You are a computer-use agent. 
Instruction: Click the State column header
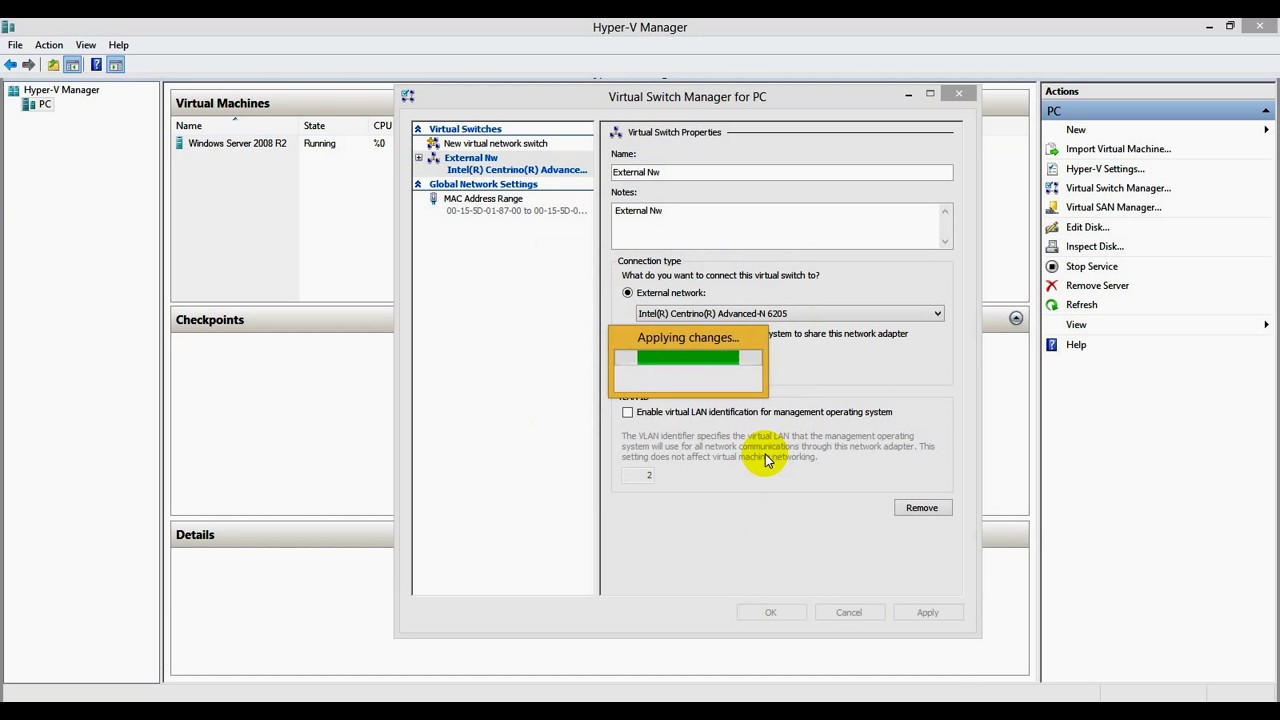click(315, 126)
